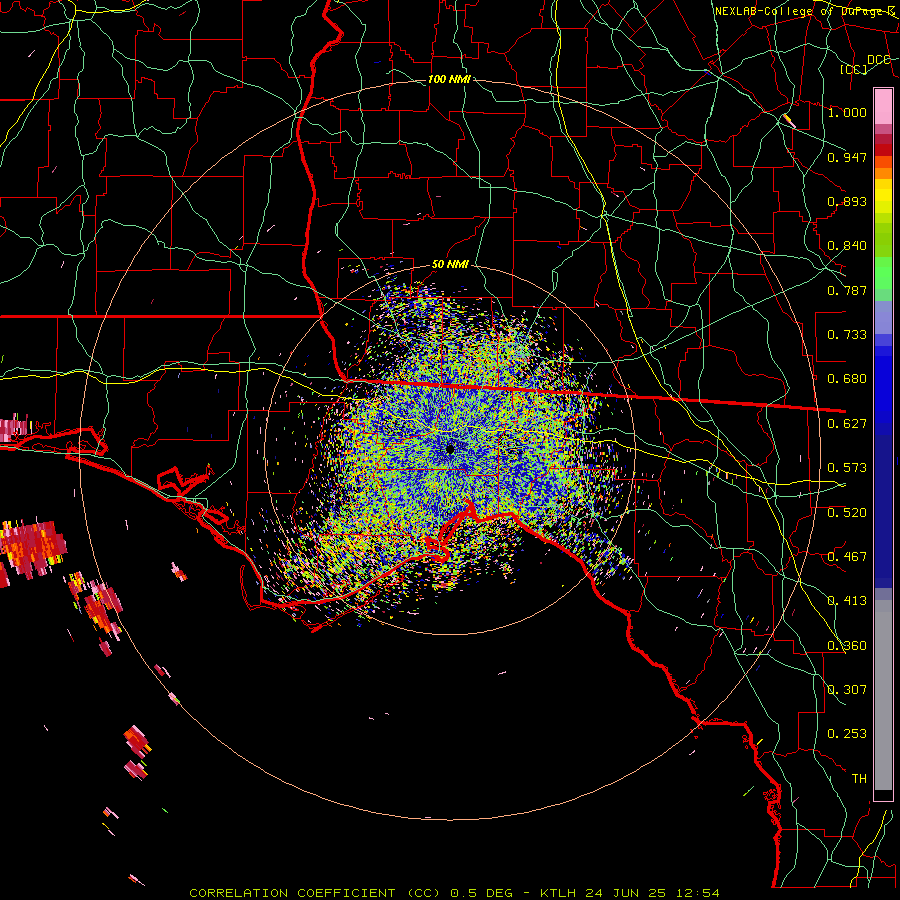Click the 1.000 legend value
900x900 pixels.
click(x=847, y=112)
